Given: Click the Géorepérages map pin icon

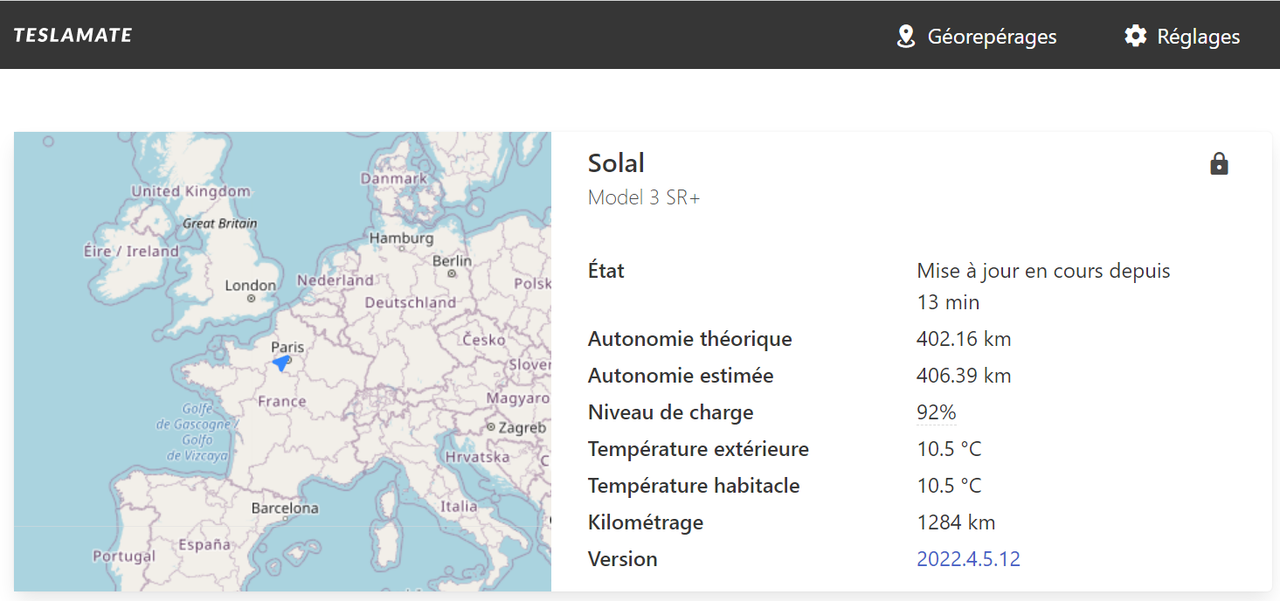Looking at the screenshot, I should (906, 37).
